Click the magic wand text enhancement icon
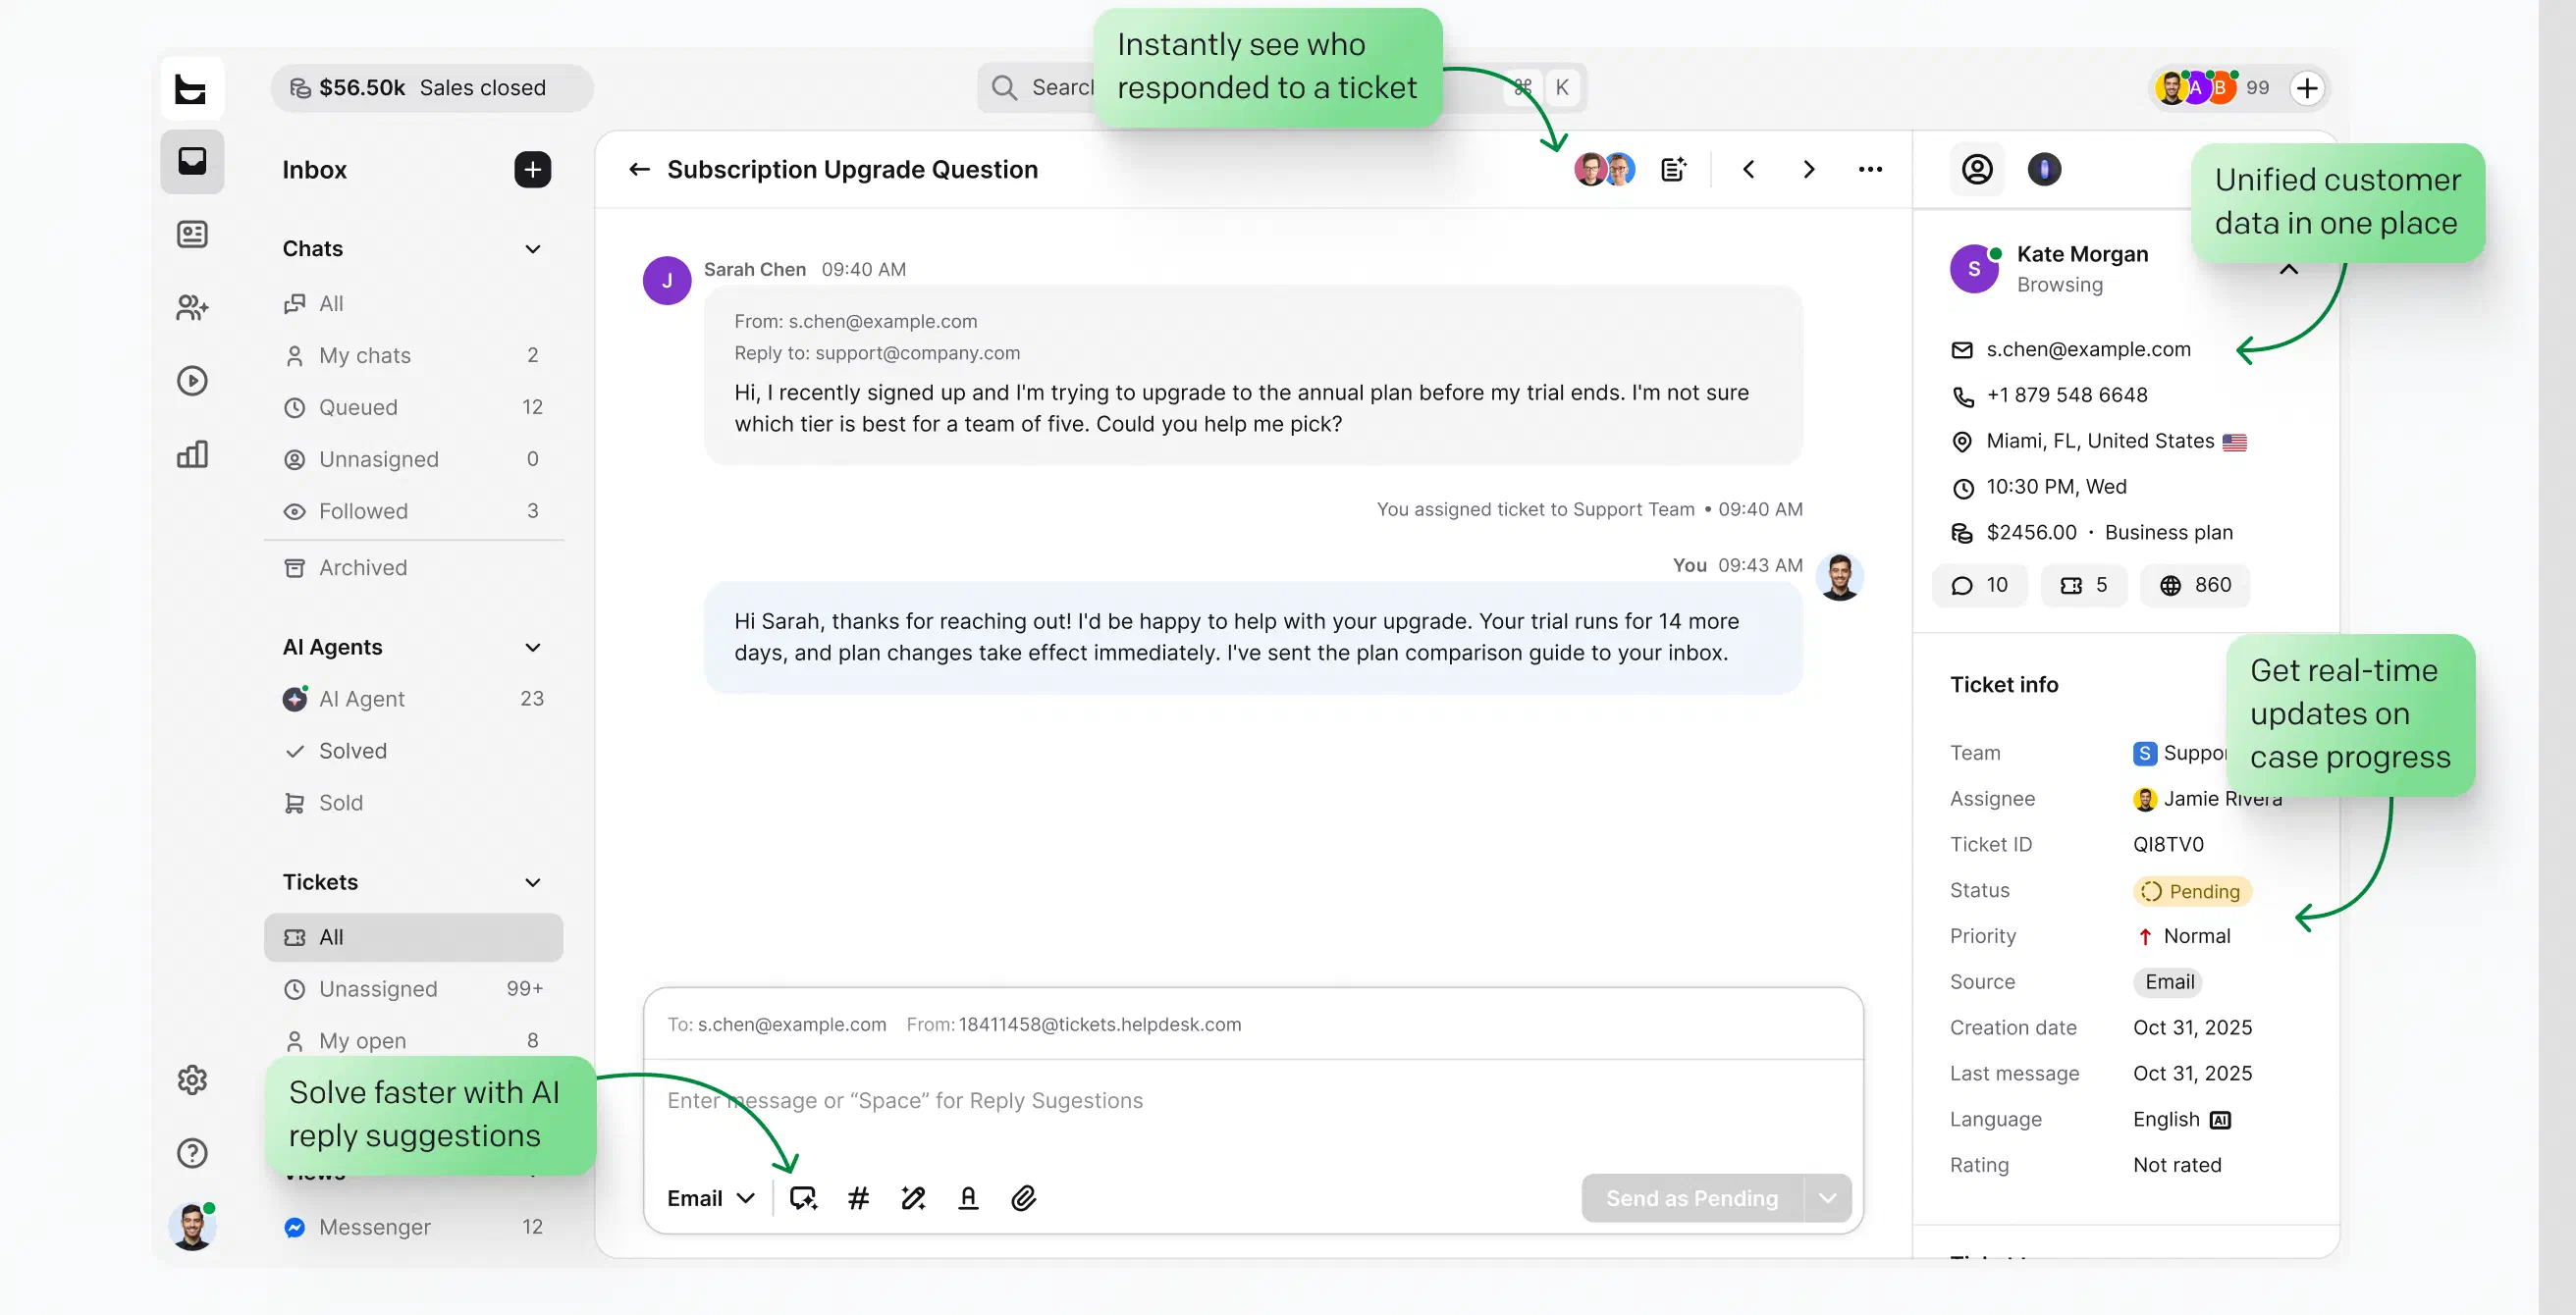Viewport: 2576px width, 1315px height. pos(913,1198)
